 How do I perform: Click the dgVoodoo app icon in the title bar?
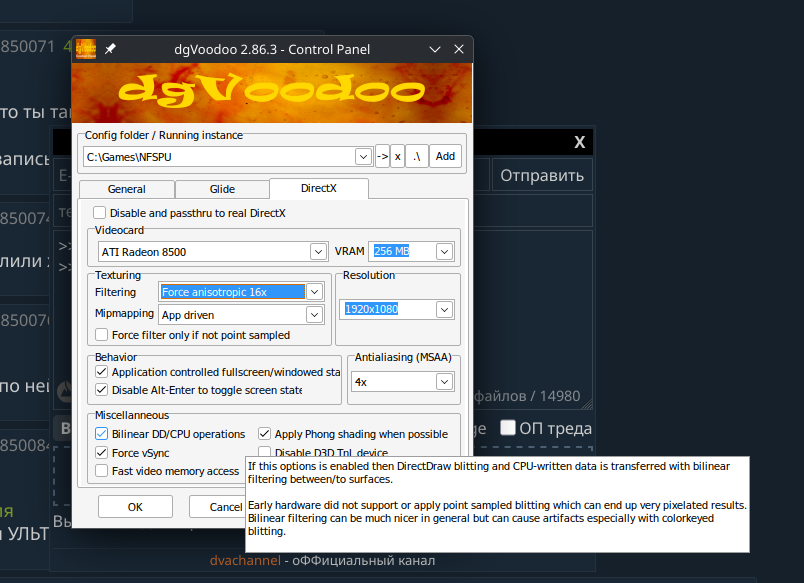[86, 49]
